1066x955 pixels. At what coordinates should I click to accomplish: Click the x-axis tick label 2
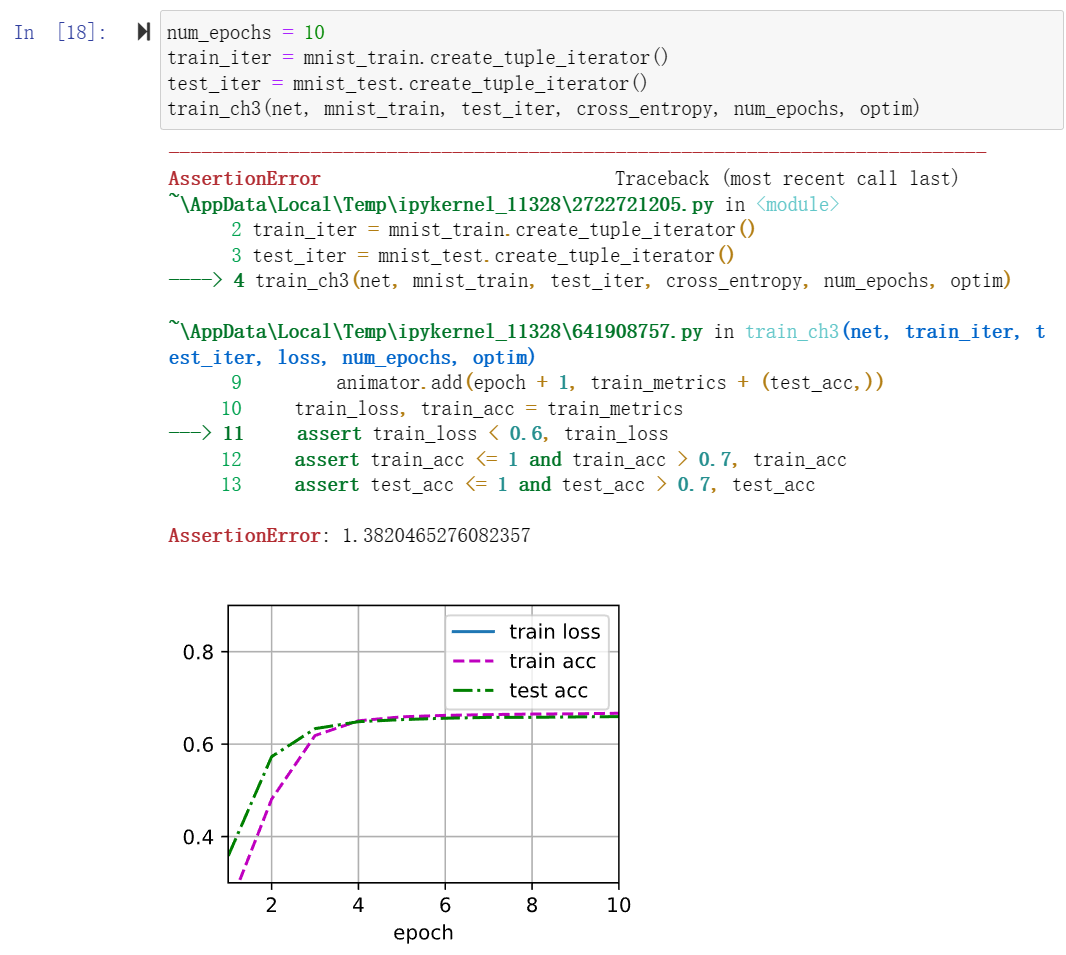click(271, 905)
